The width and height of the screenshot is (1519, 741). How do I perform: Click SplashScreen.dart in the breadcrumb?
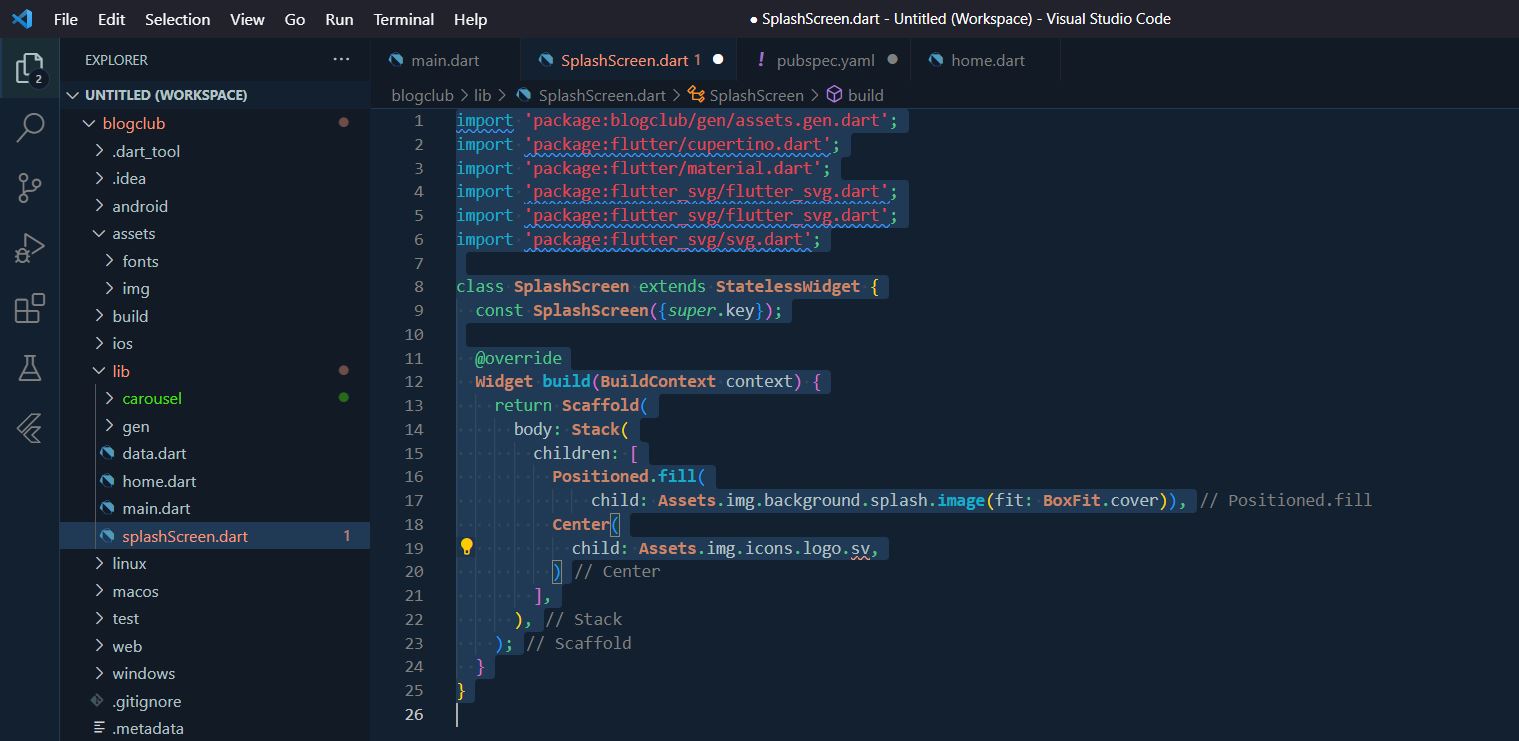coord(601,95)
